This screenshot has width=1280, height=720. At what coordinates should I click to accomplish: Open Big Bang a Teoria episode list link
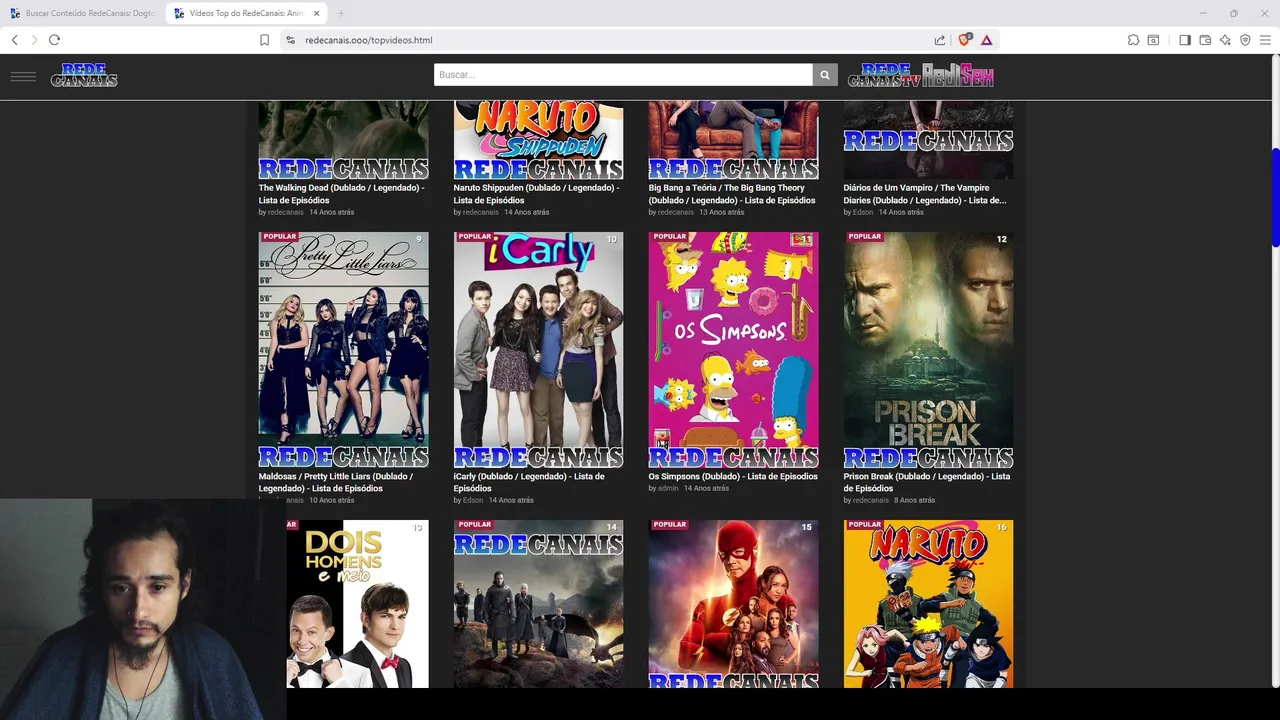732,194
